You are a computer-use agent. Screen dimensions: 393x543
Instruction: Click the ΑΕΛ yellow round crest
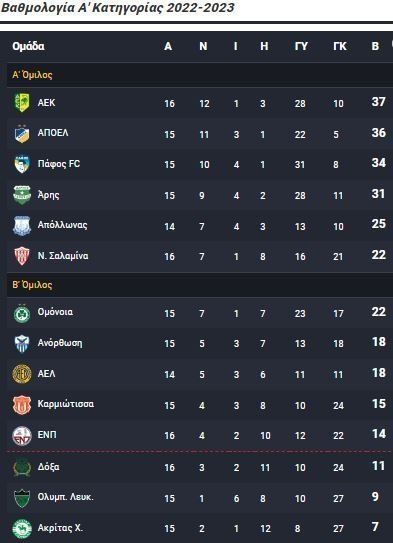pos(22,374)
